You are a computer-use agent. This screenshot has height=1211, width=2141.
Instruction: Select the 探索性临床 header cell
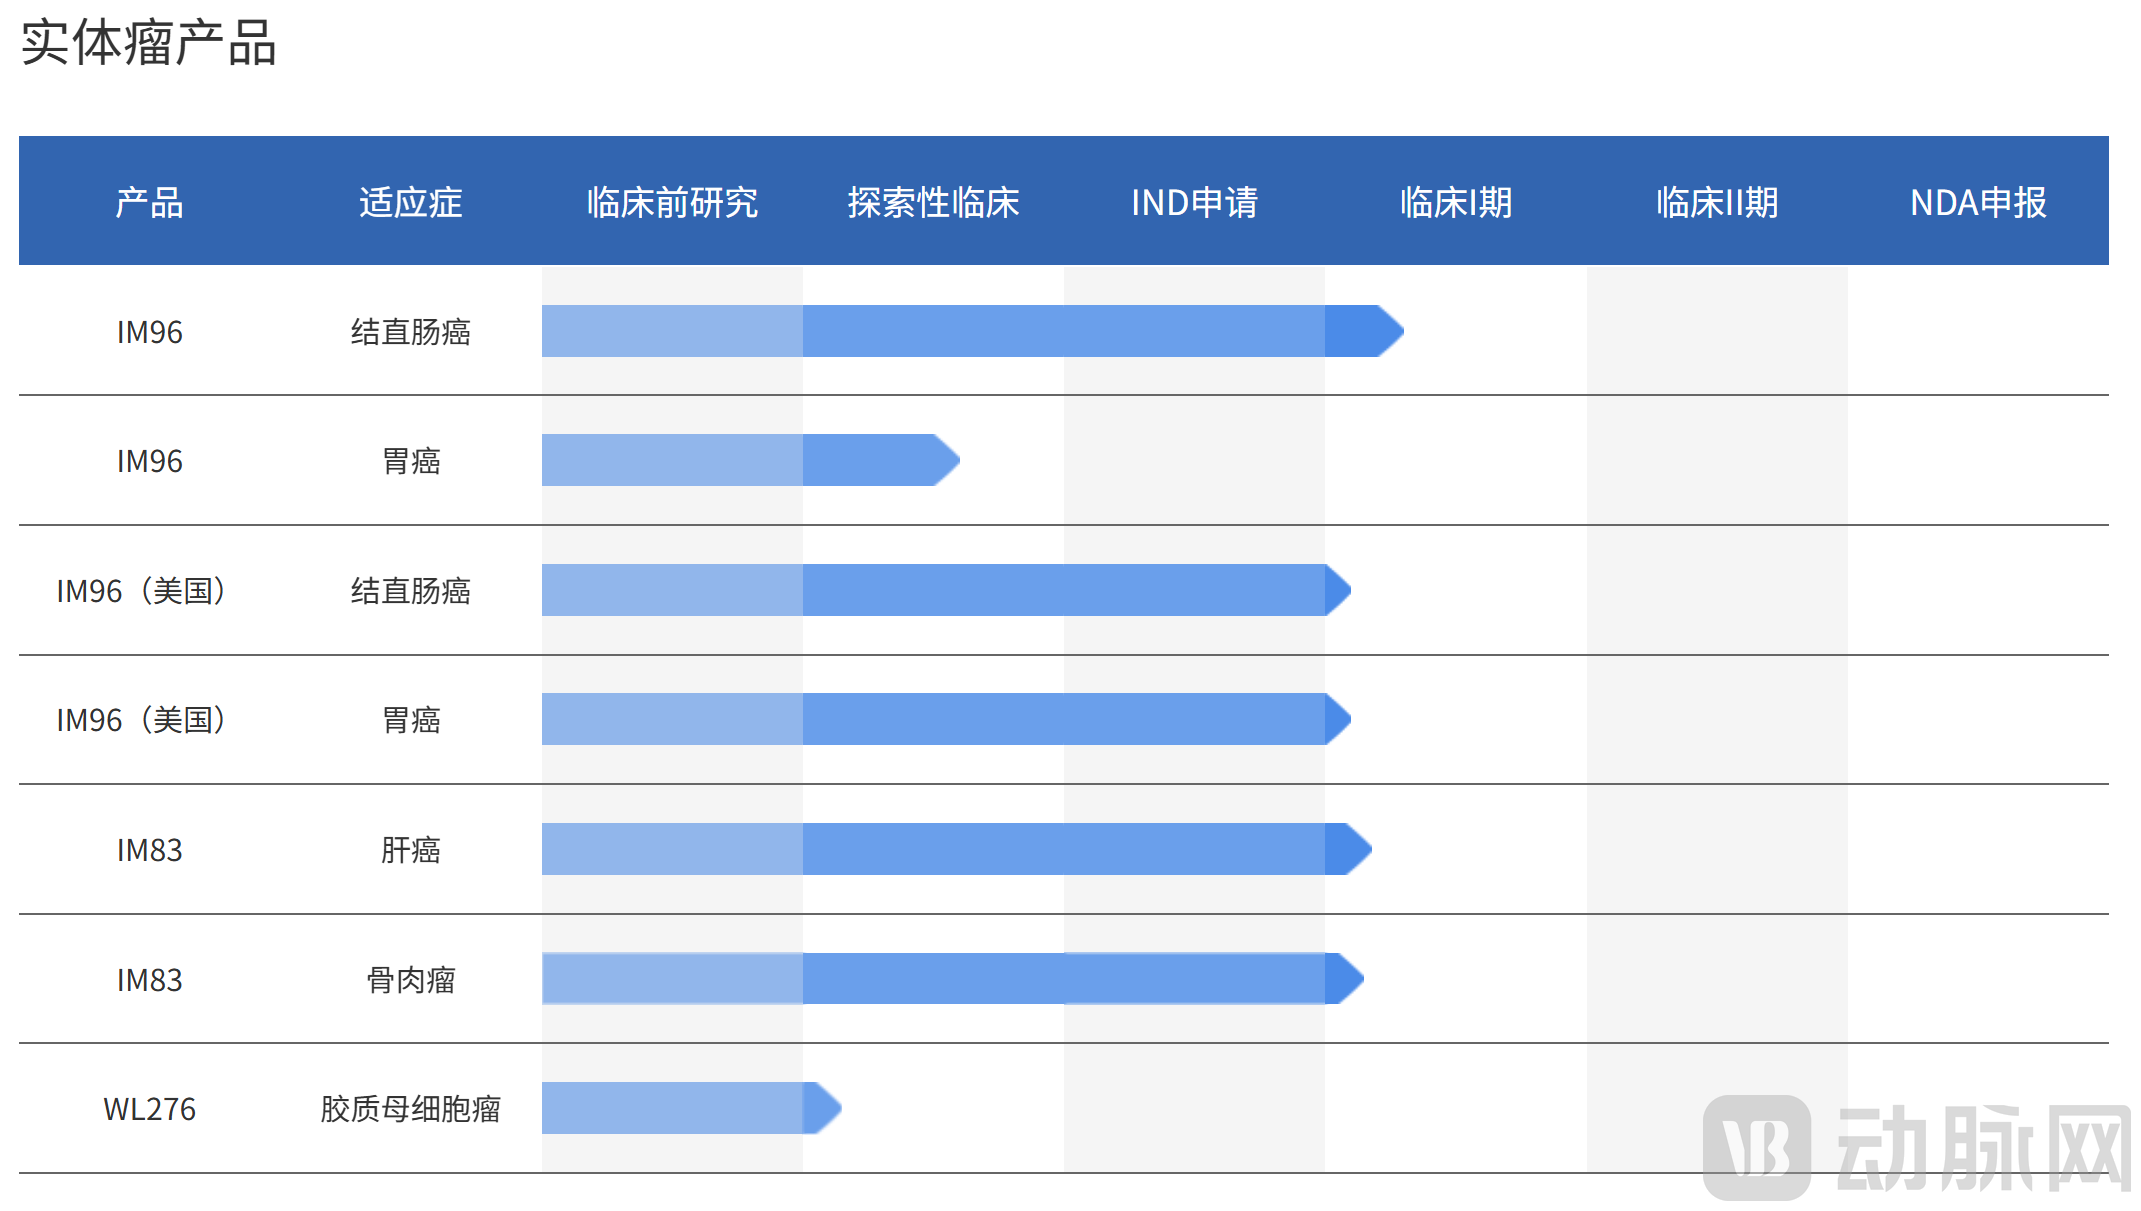[933, 202]
